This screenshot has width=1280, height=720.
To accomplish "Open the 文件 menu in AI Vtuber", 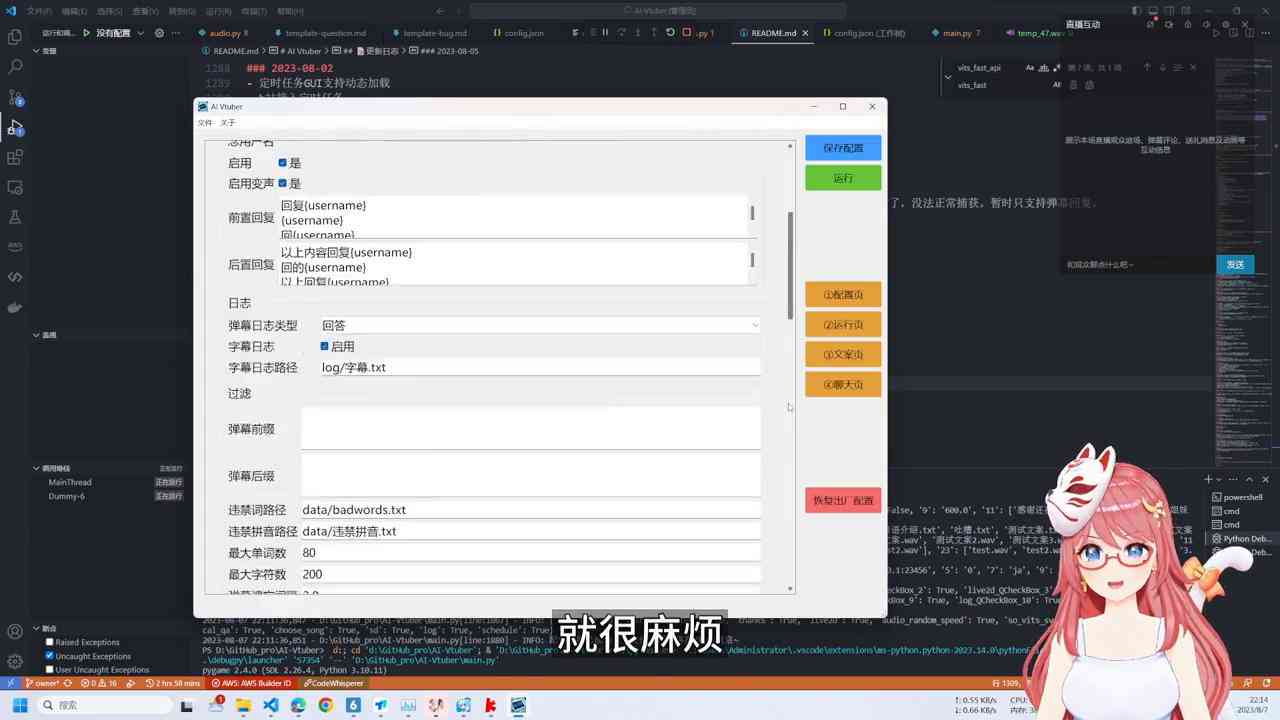I will tap(205, 122).
